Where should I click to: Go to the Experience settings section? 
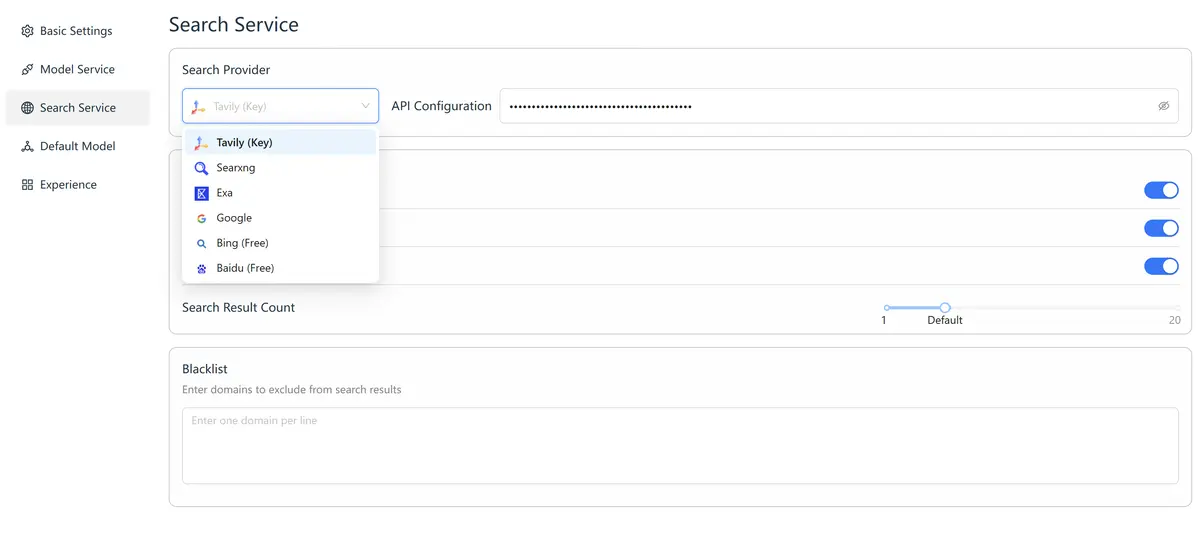68,185
